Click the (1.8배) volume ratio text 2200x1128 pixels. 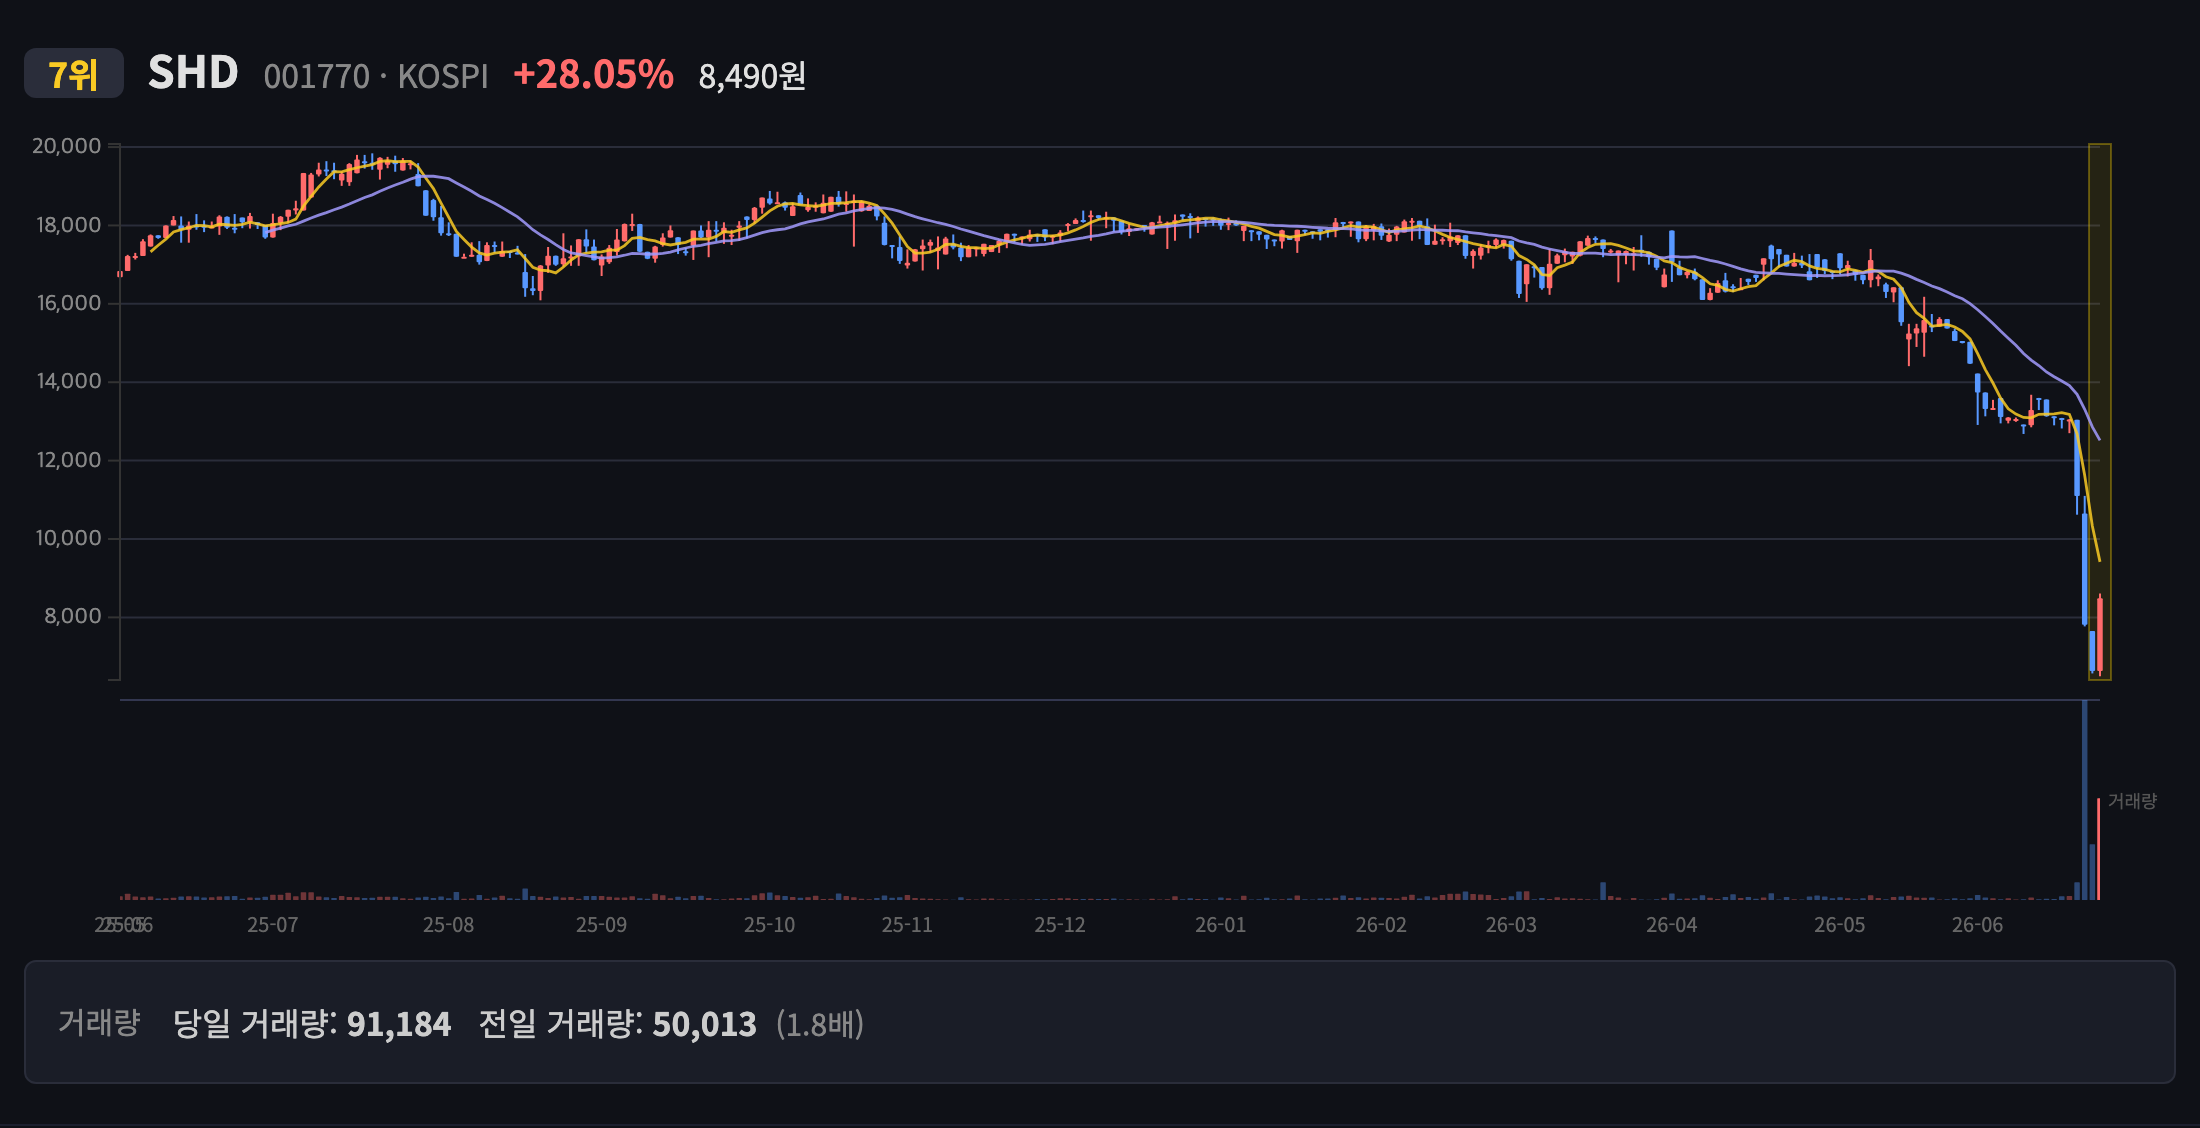pos(820,1024)
